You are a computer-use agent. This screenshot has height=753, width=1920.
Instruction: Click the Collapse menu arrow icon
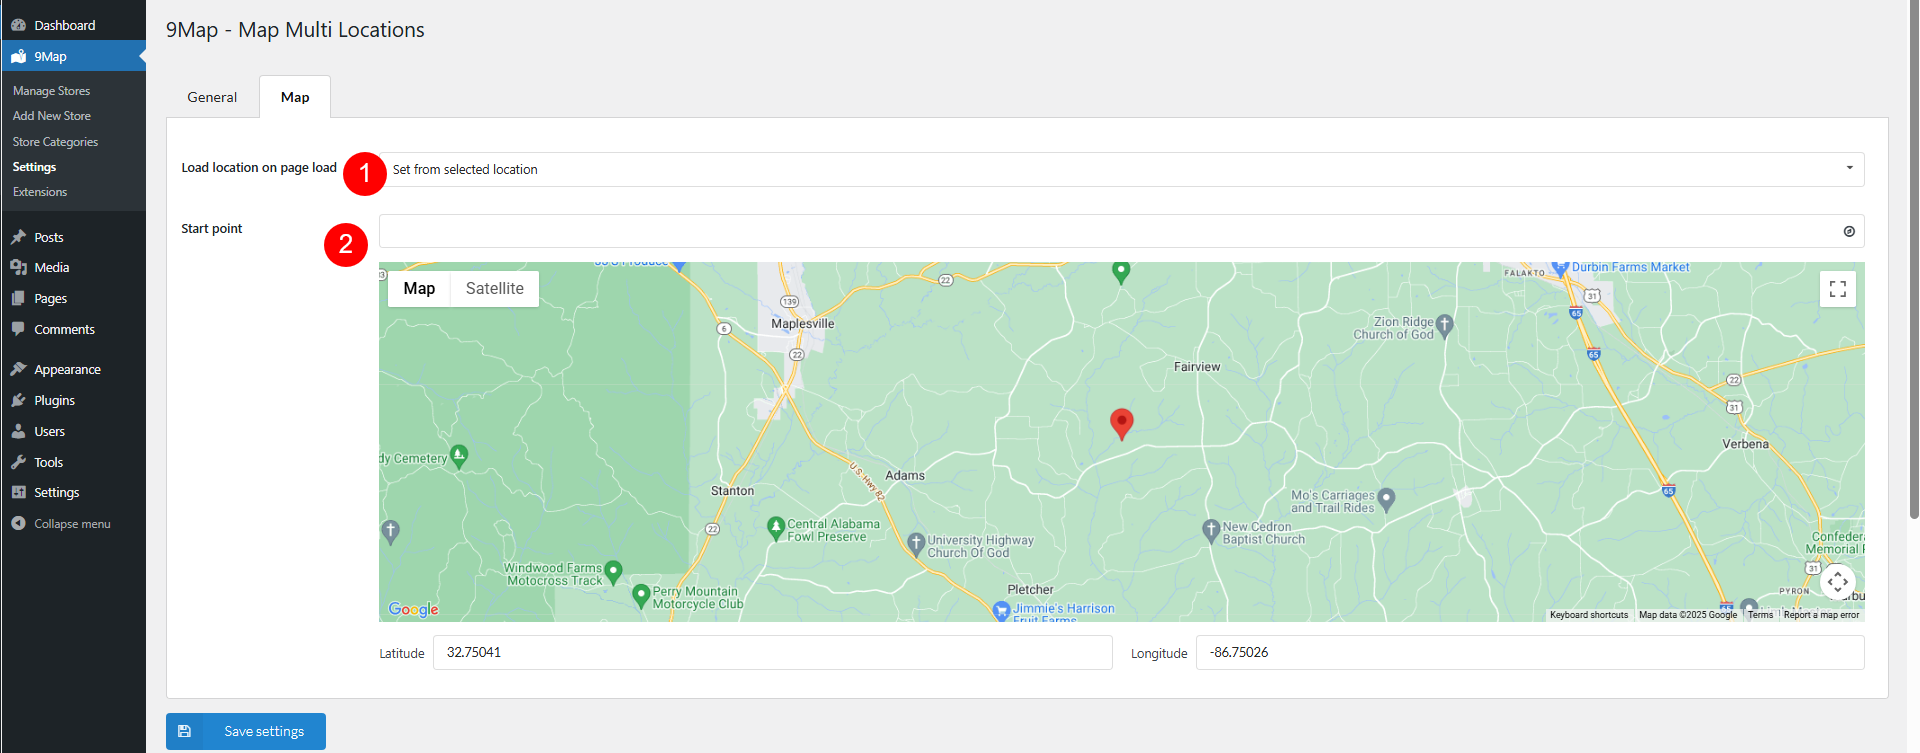coord(18,523)
